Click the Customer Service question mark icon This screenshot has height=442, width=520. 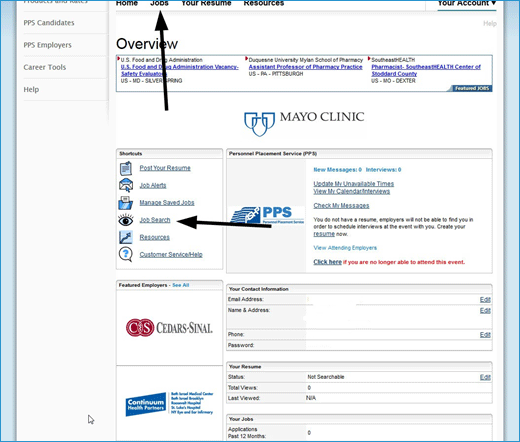[126, 255]
